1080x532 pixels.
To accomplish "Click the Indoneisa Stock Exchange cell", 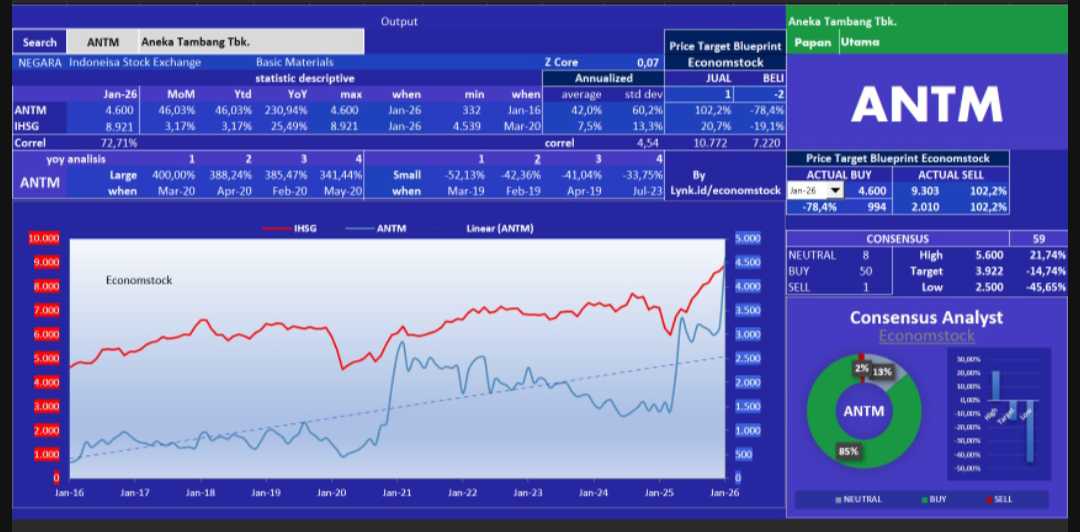I will coord(135,63).
